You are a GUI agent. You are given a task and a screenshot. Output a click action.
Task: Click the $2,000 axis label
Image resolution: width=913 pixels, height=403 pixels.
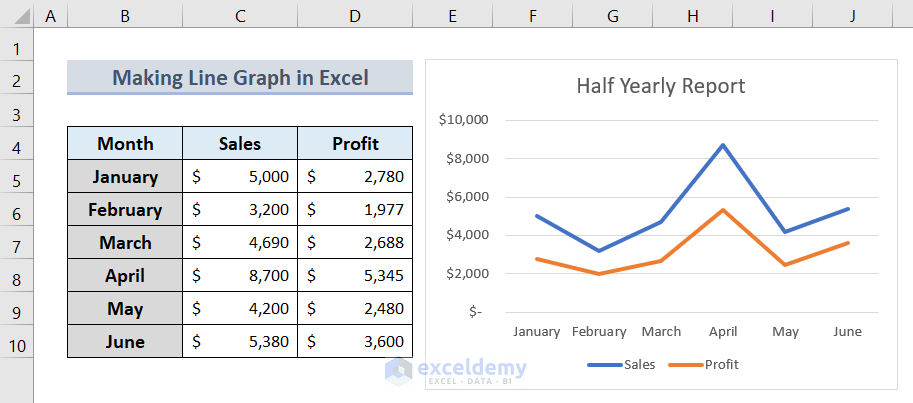(x=467, y=274)
